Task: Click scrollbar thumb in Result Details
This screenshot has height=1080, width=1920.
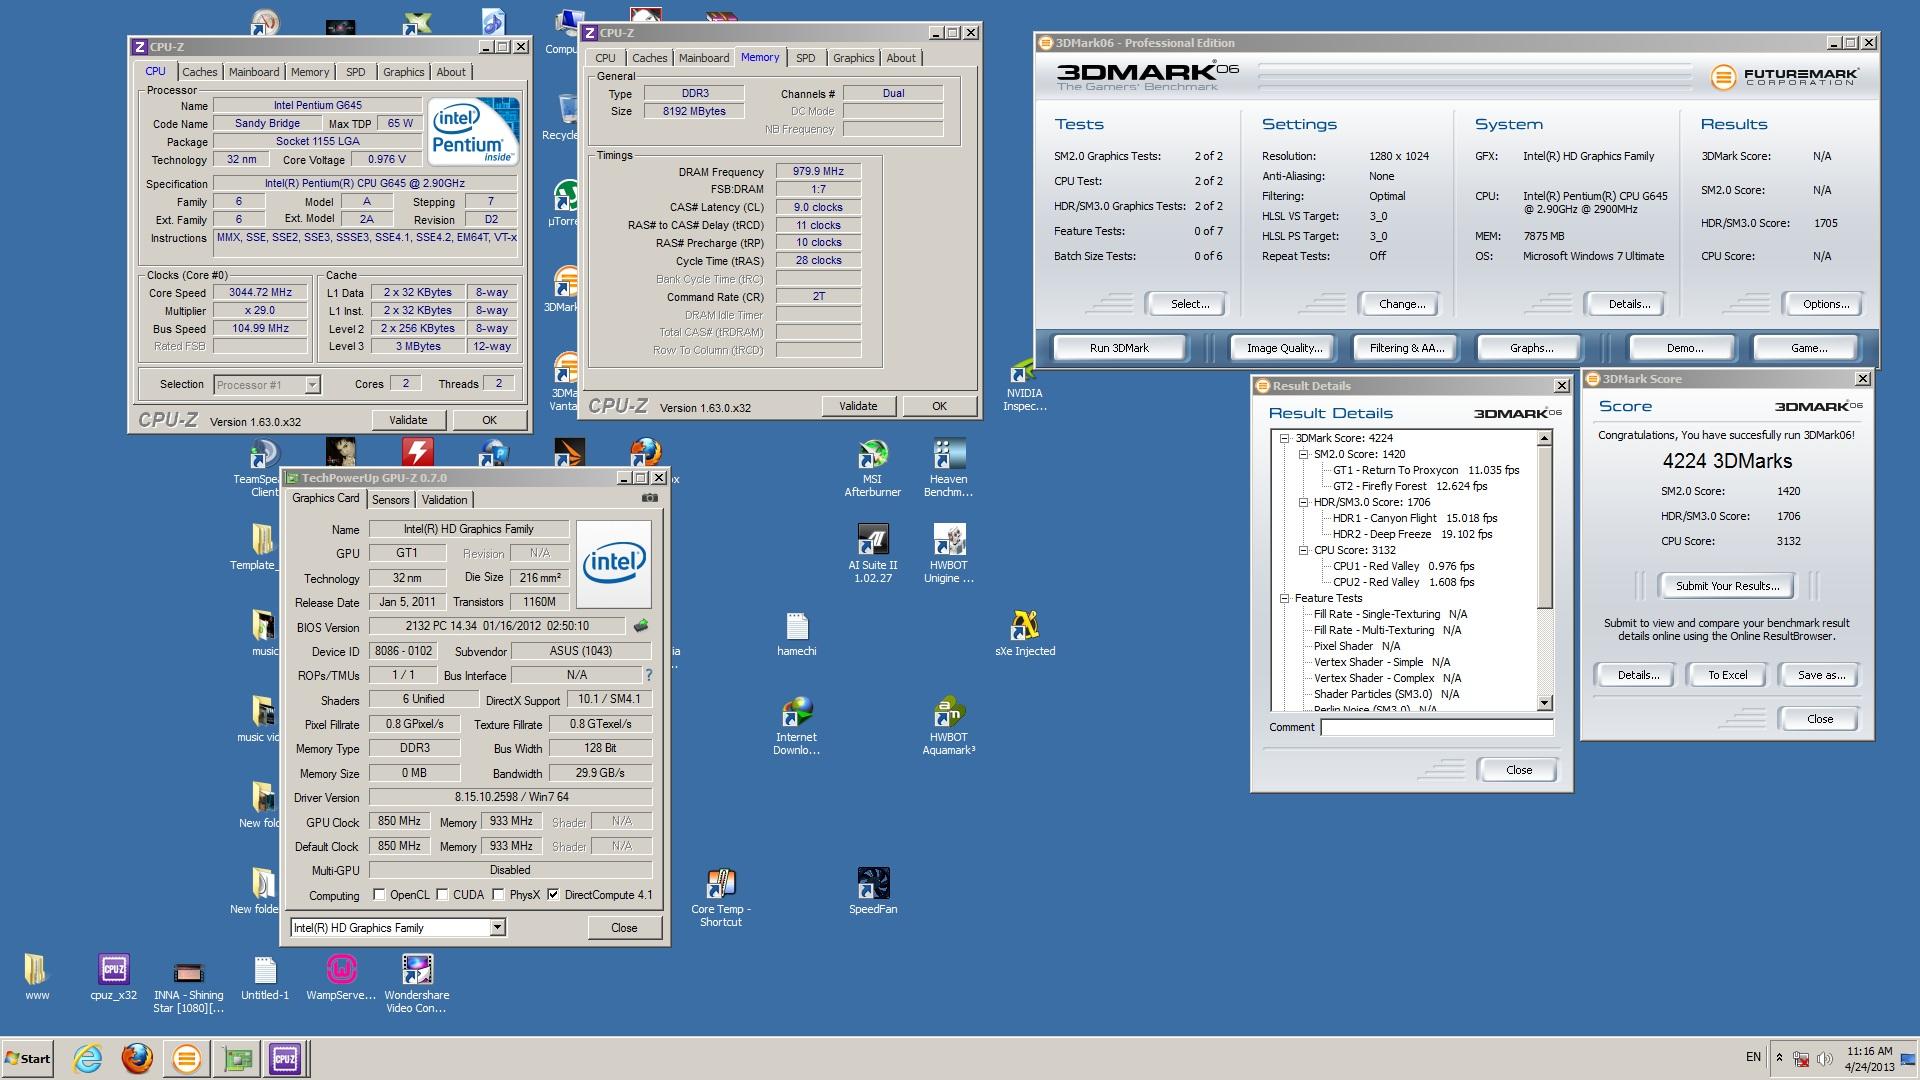Action: [x=1544, y=526]
